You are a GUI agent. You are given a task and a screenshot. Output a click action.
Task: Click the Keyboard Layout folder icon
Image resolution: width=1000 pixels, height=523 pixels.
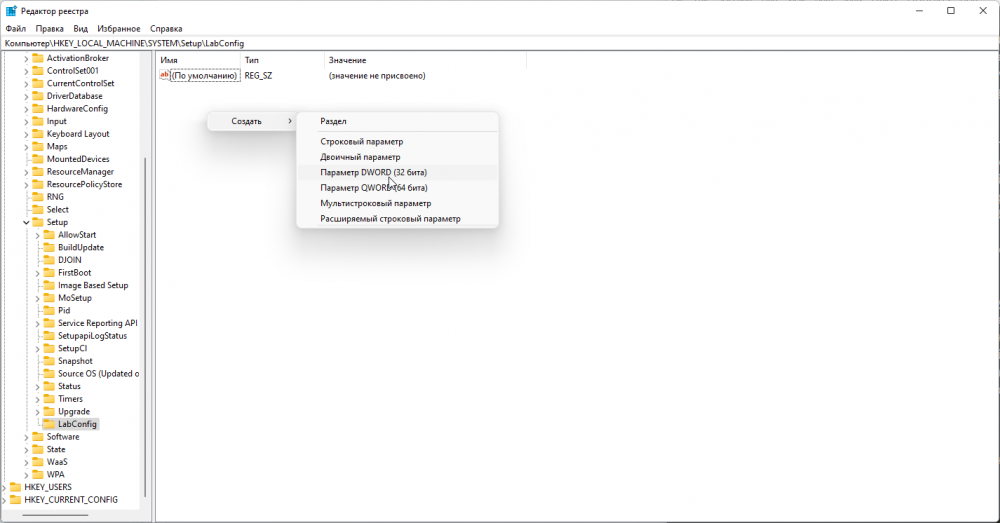pyautogui.click(x=38, y=134)
